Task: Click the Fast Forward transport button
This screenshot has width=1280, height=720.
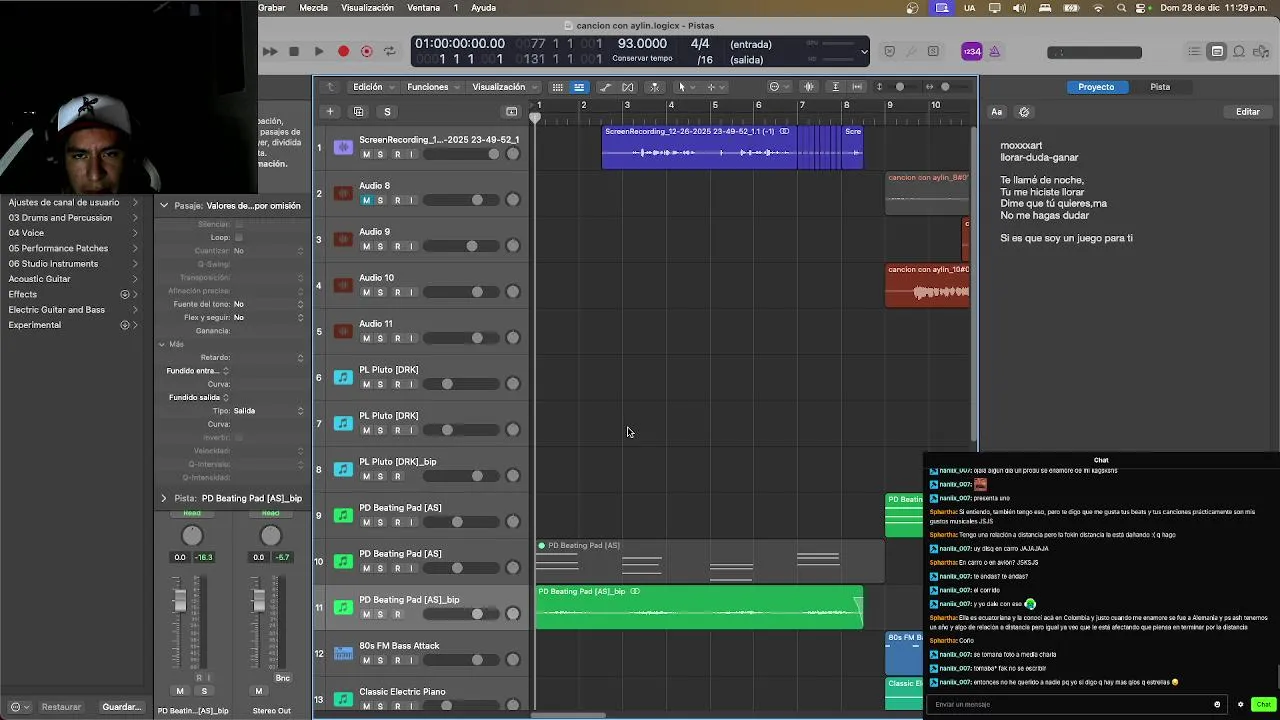Action: tap(270, 51)
